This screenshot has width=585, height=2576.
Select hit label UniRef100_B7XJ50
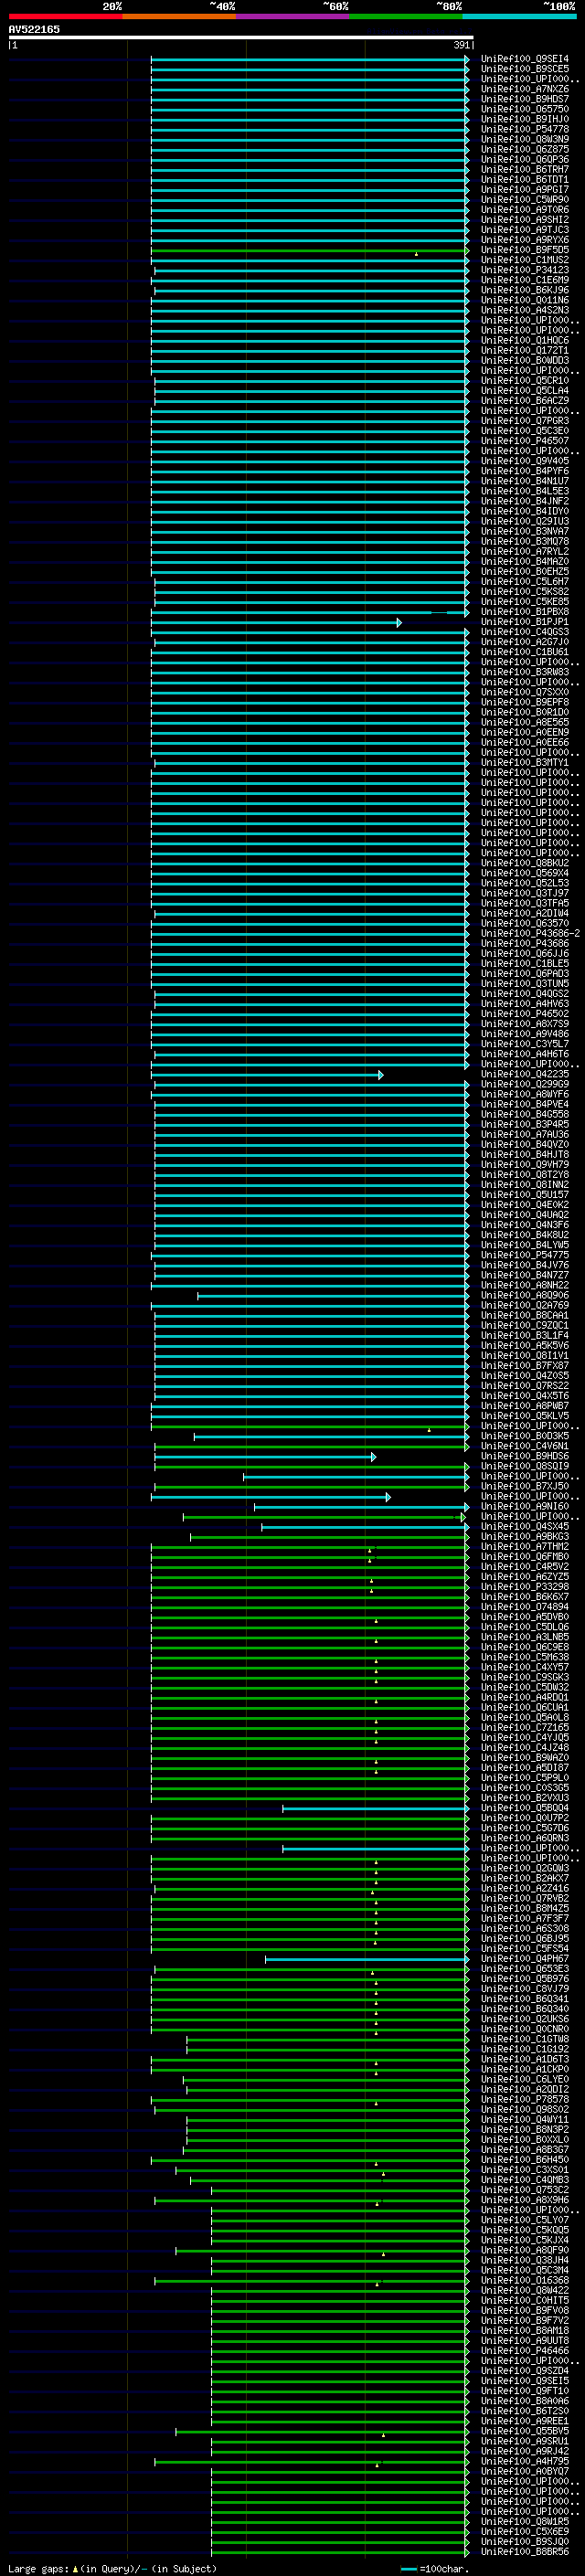[525, 1486]
